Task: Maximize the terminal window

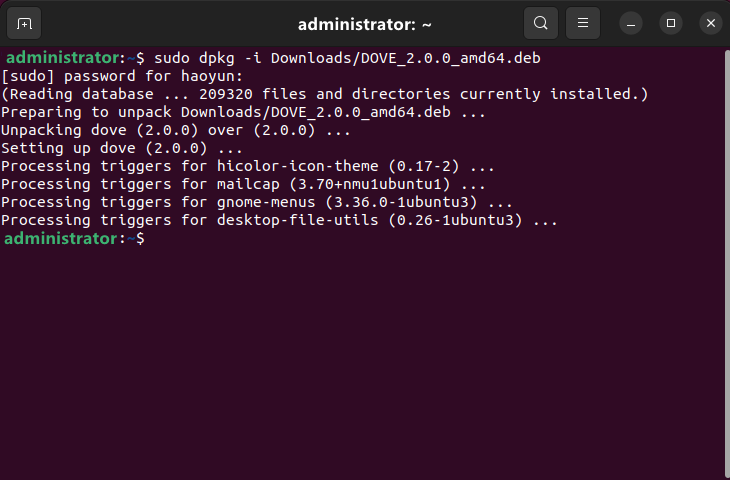Action: 671,23
